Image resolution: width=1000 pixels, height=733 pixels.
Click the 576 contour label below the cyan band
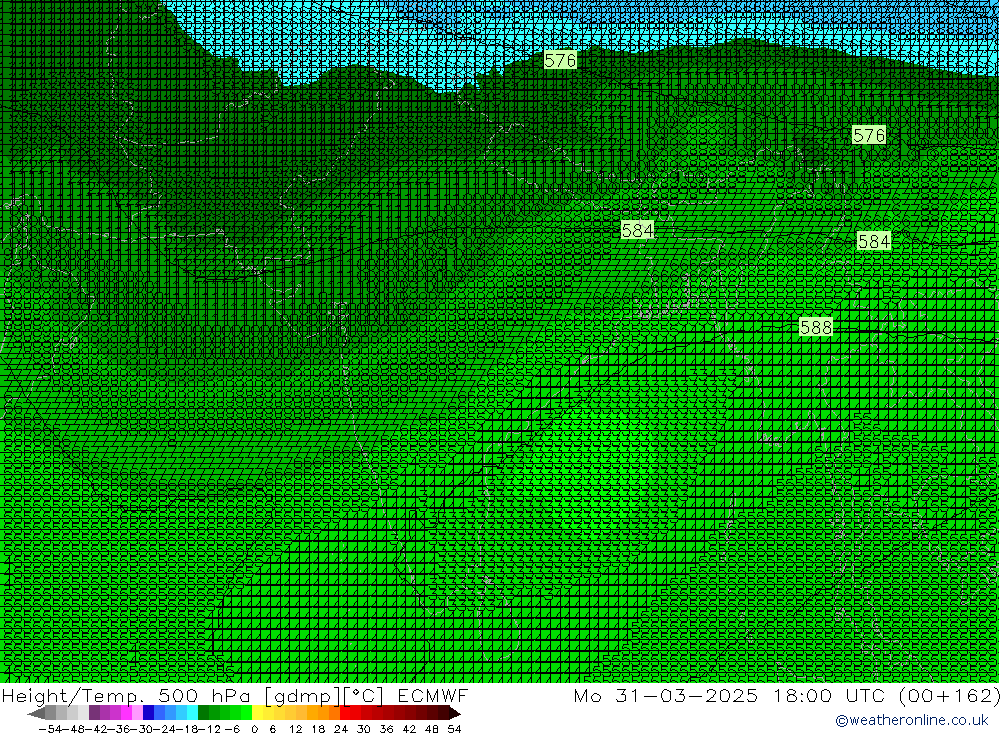[869, 135]
